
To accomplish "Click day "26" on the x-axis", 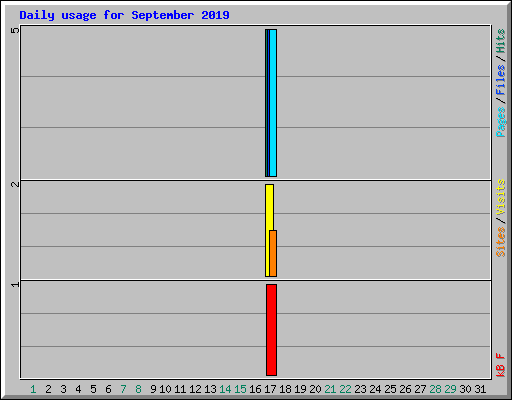I will point(405,389).
